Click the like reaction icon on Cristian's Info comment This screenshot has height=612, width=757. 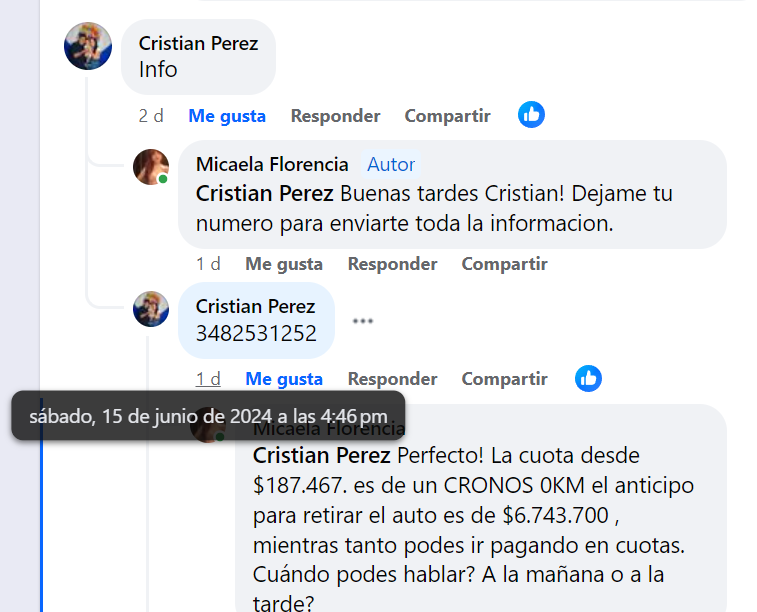531,115
